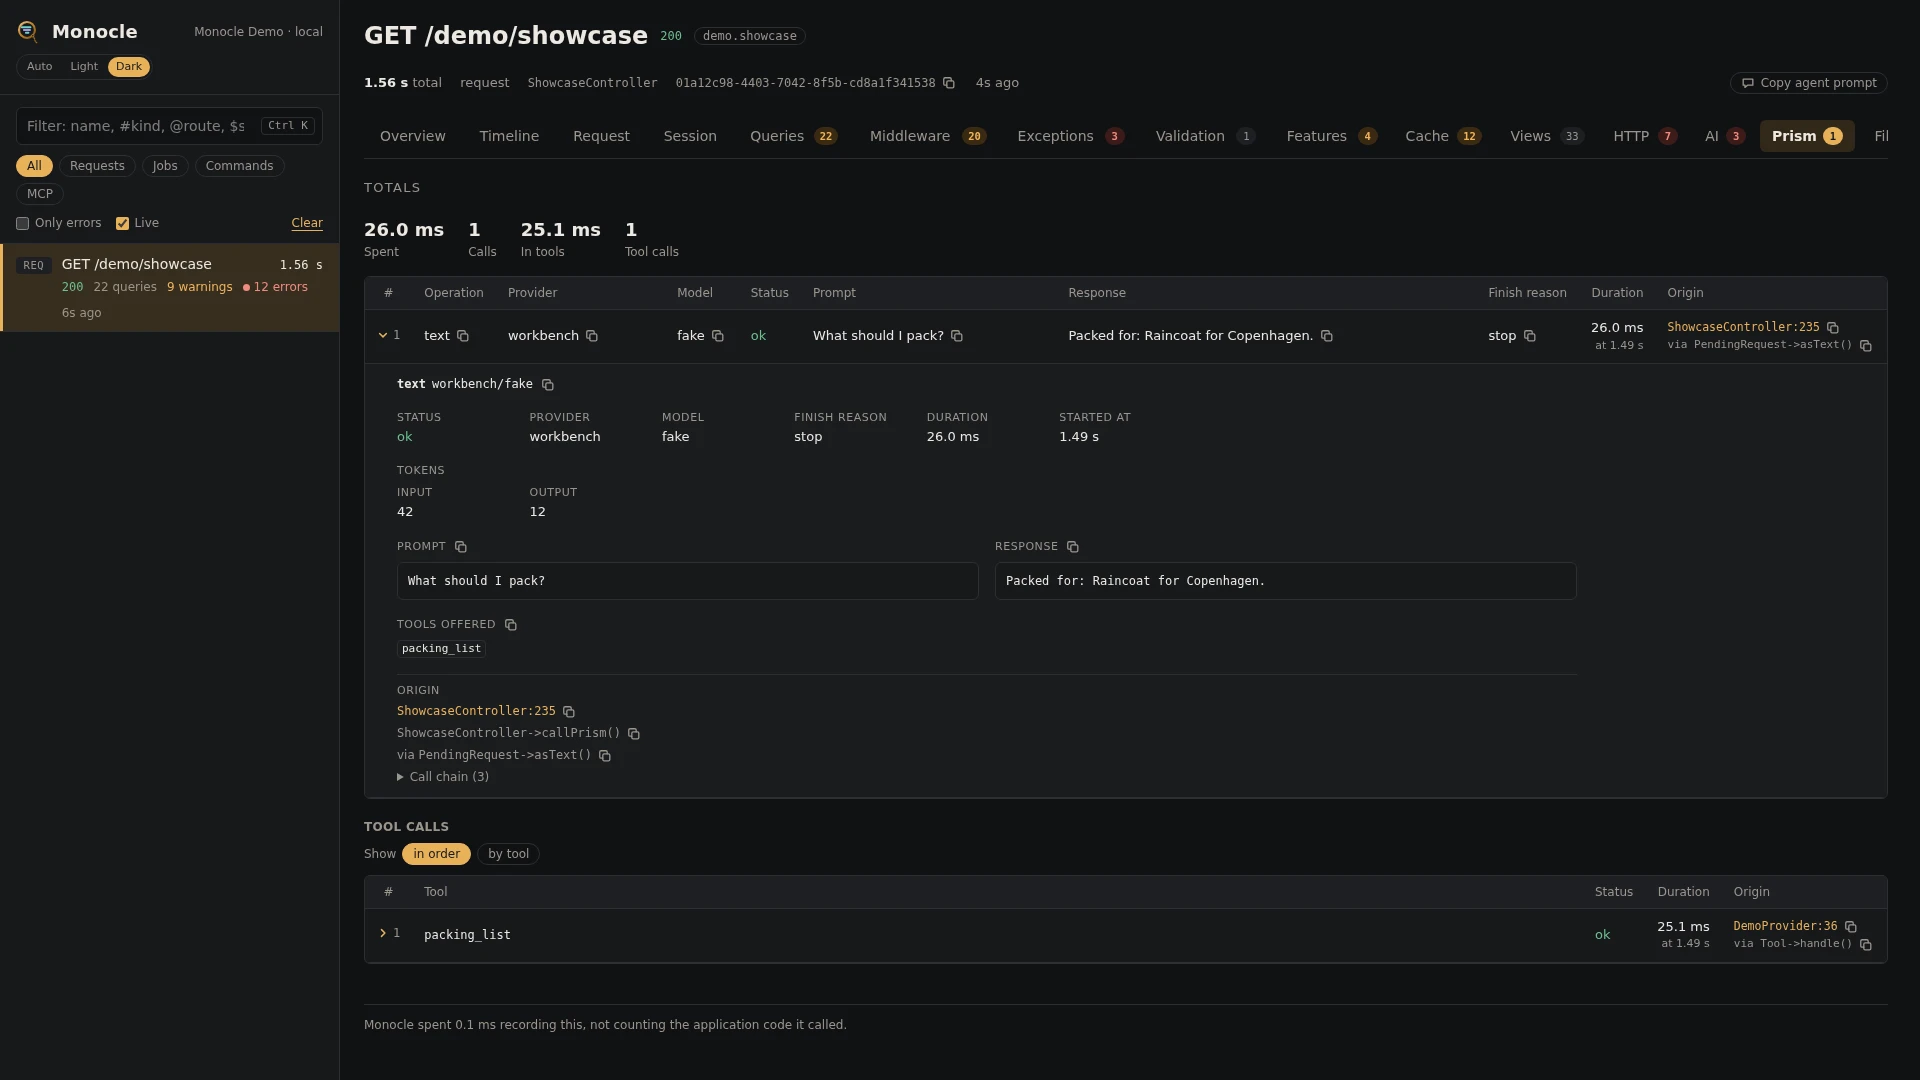This screenshot has height=1080, width=1920.
Task: Copy 'via PendingRequest->asText()' in table row
Action: click(1866, 346)
